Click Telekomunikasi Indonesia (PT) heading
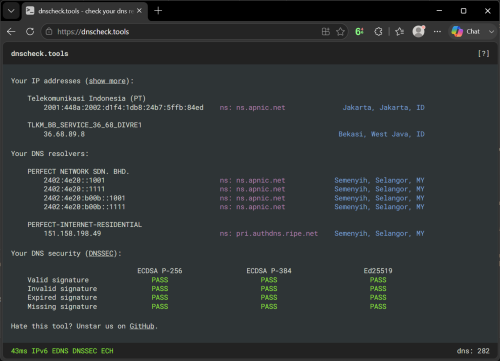This screenshot has width=500, height=361. [87, 99]
